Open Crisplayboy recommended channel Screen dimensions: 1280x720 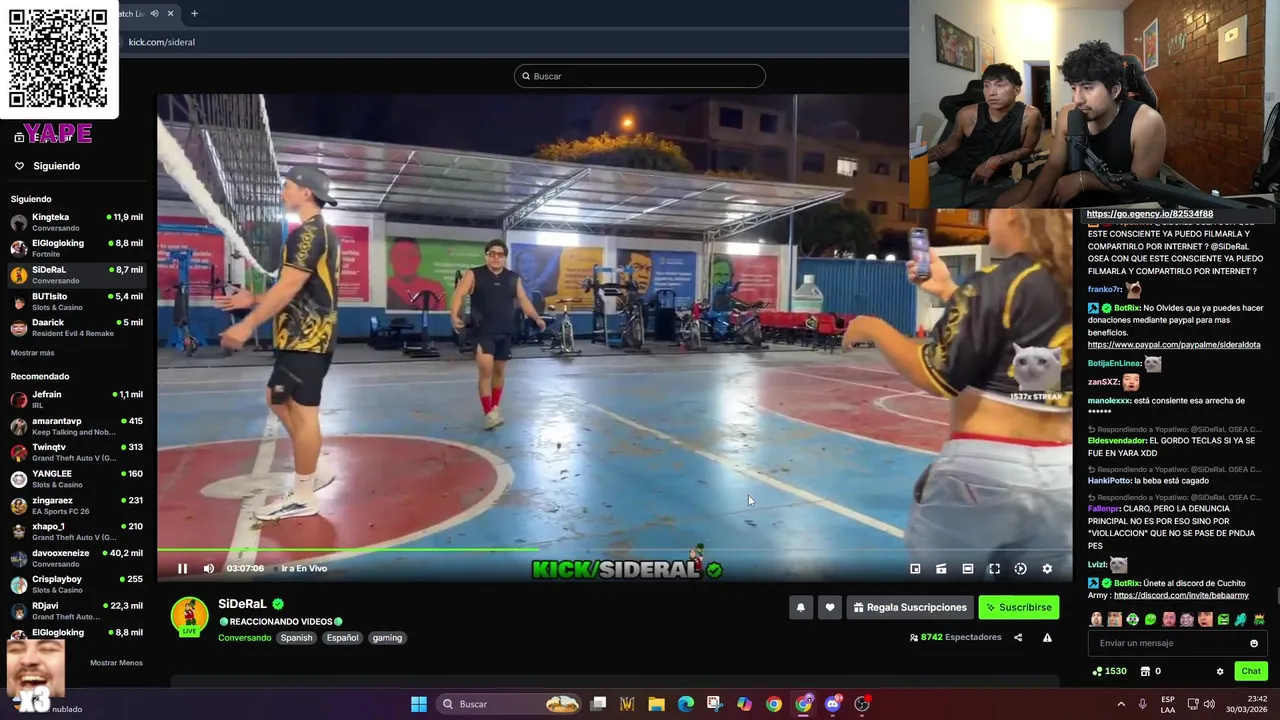(77, 584)
